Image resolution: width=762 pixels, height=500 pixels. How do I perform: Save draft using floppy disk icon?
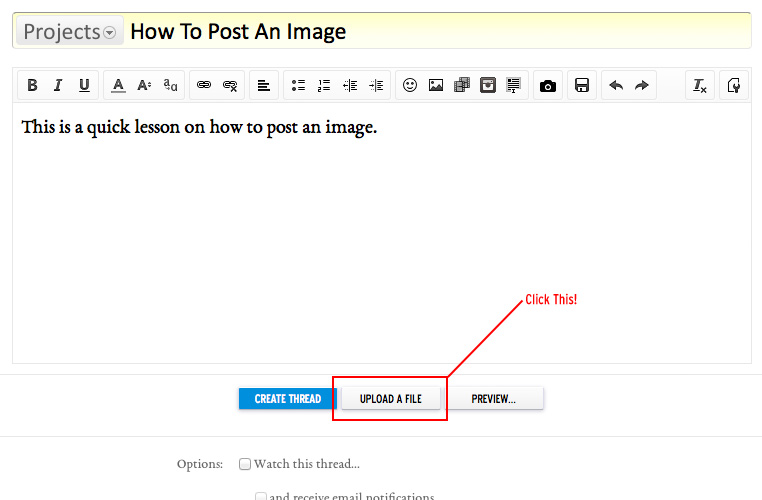point(582,86)
